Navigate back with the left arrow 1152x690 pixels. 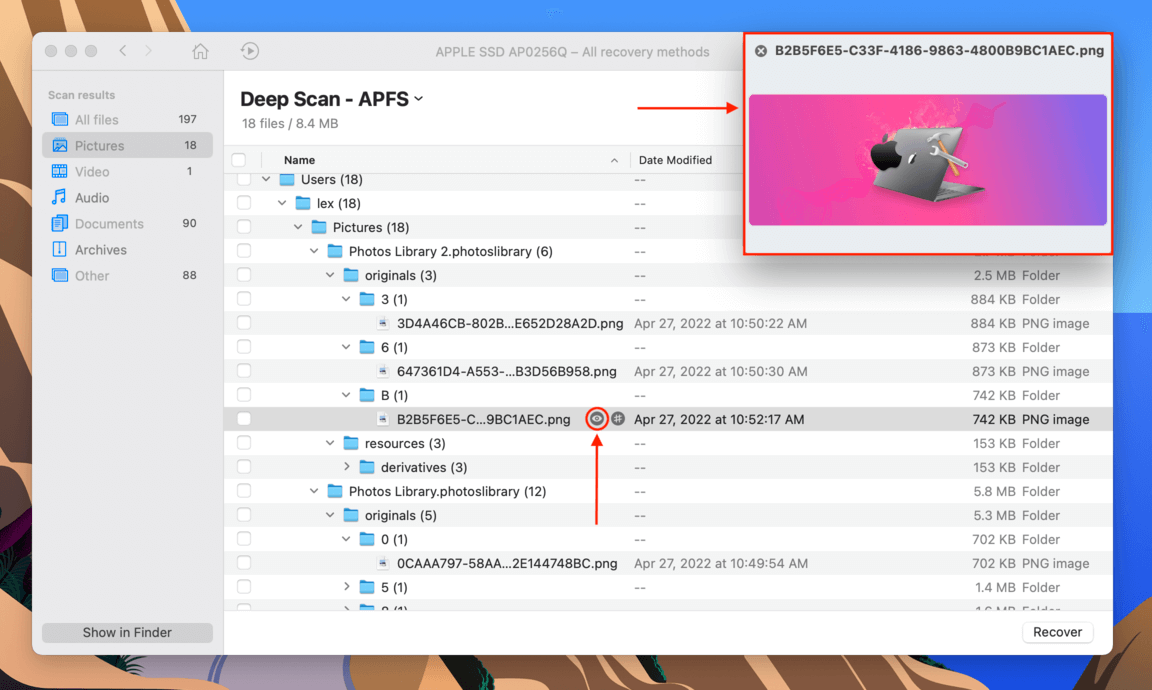pos(123,51)
